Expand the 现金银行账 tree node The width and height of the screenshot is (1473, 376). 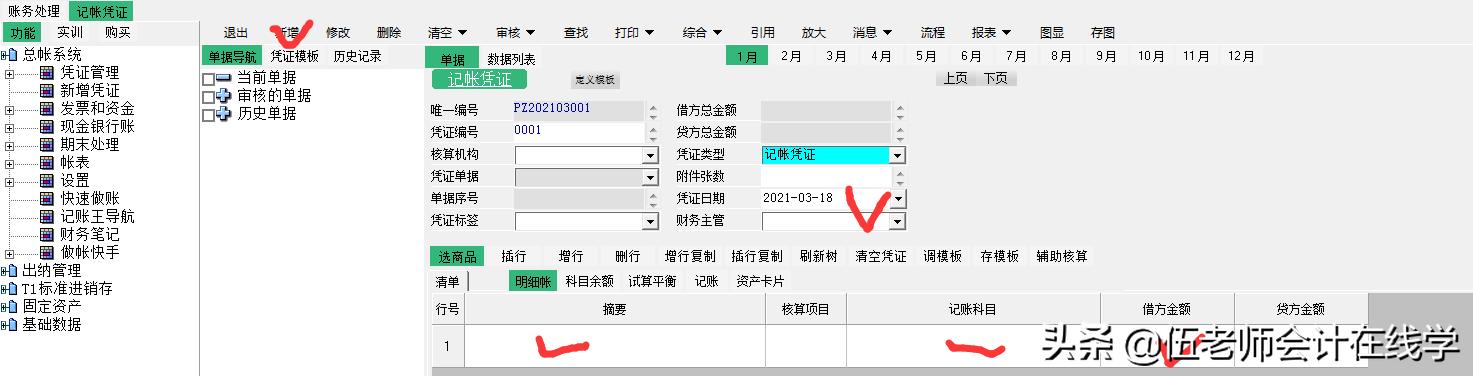9,127
